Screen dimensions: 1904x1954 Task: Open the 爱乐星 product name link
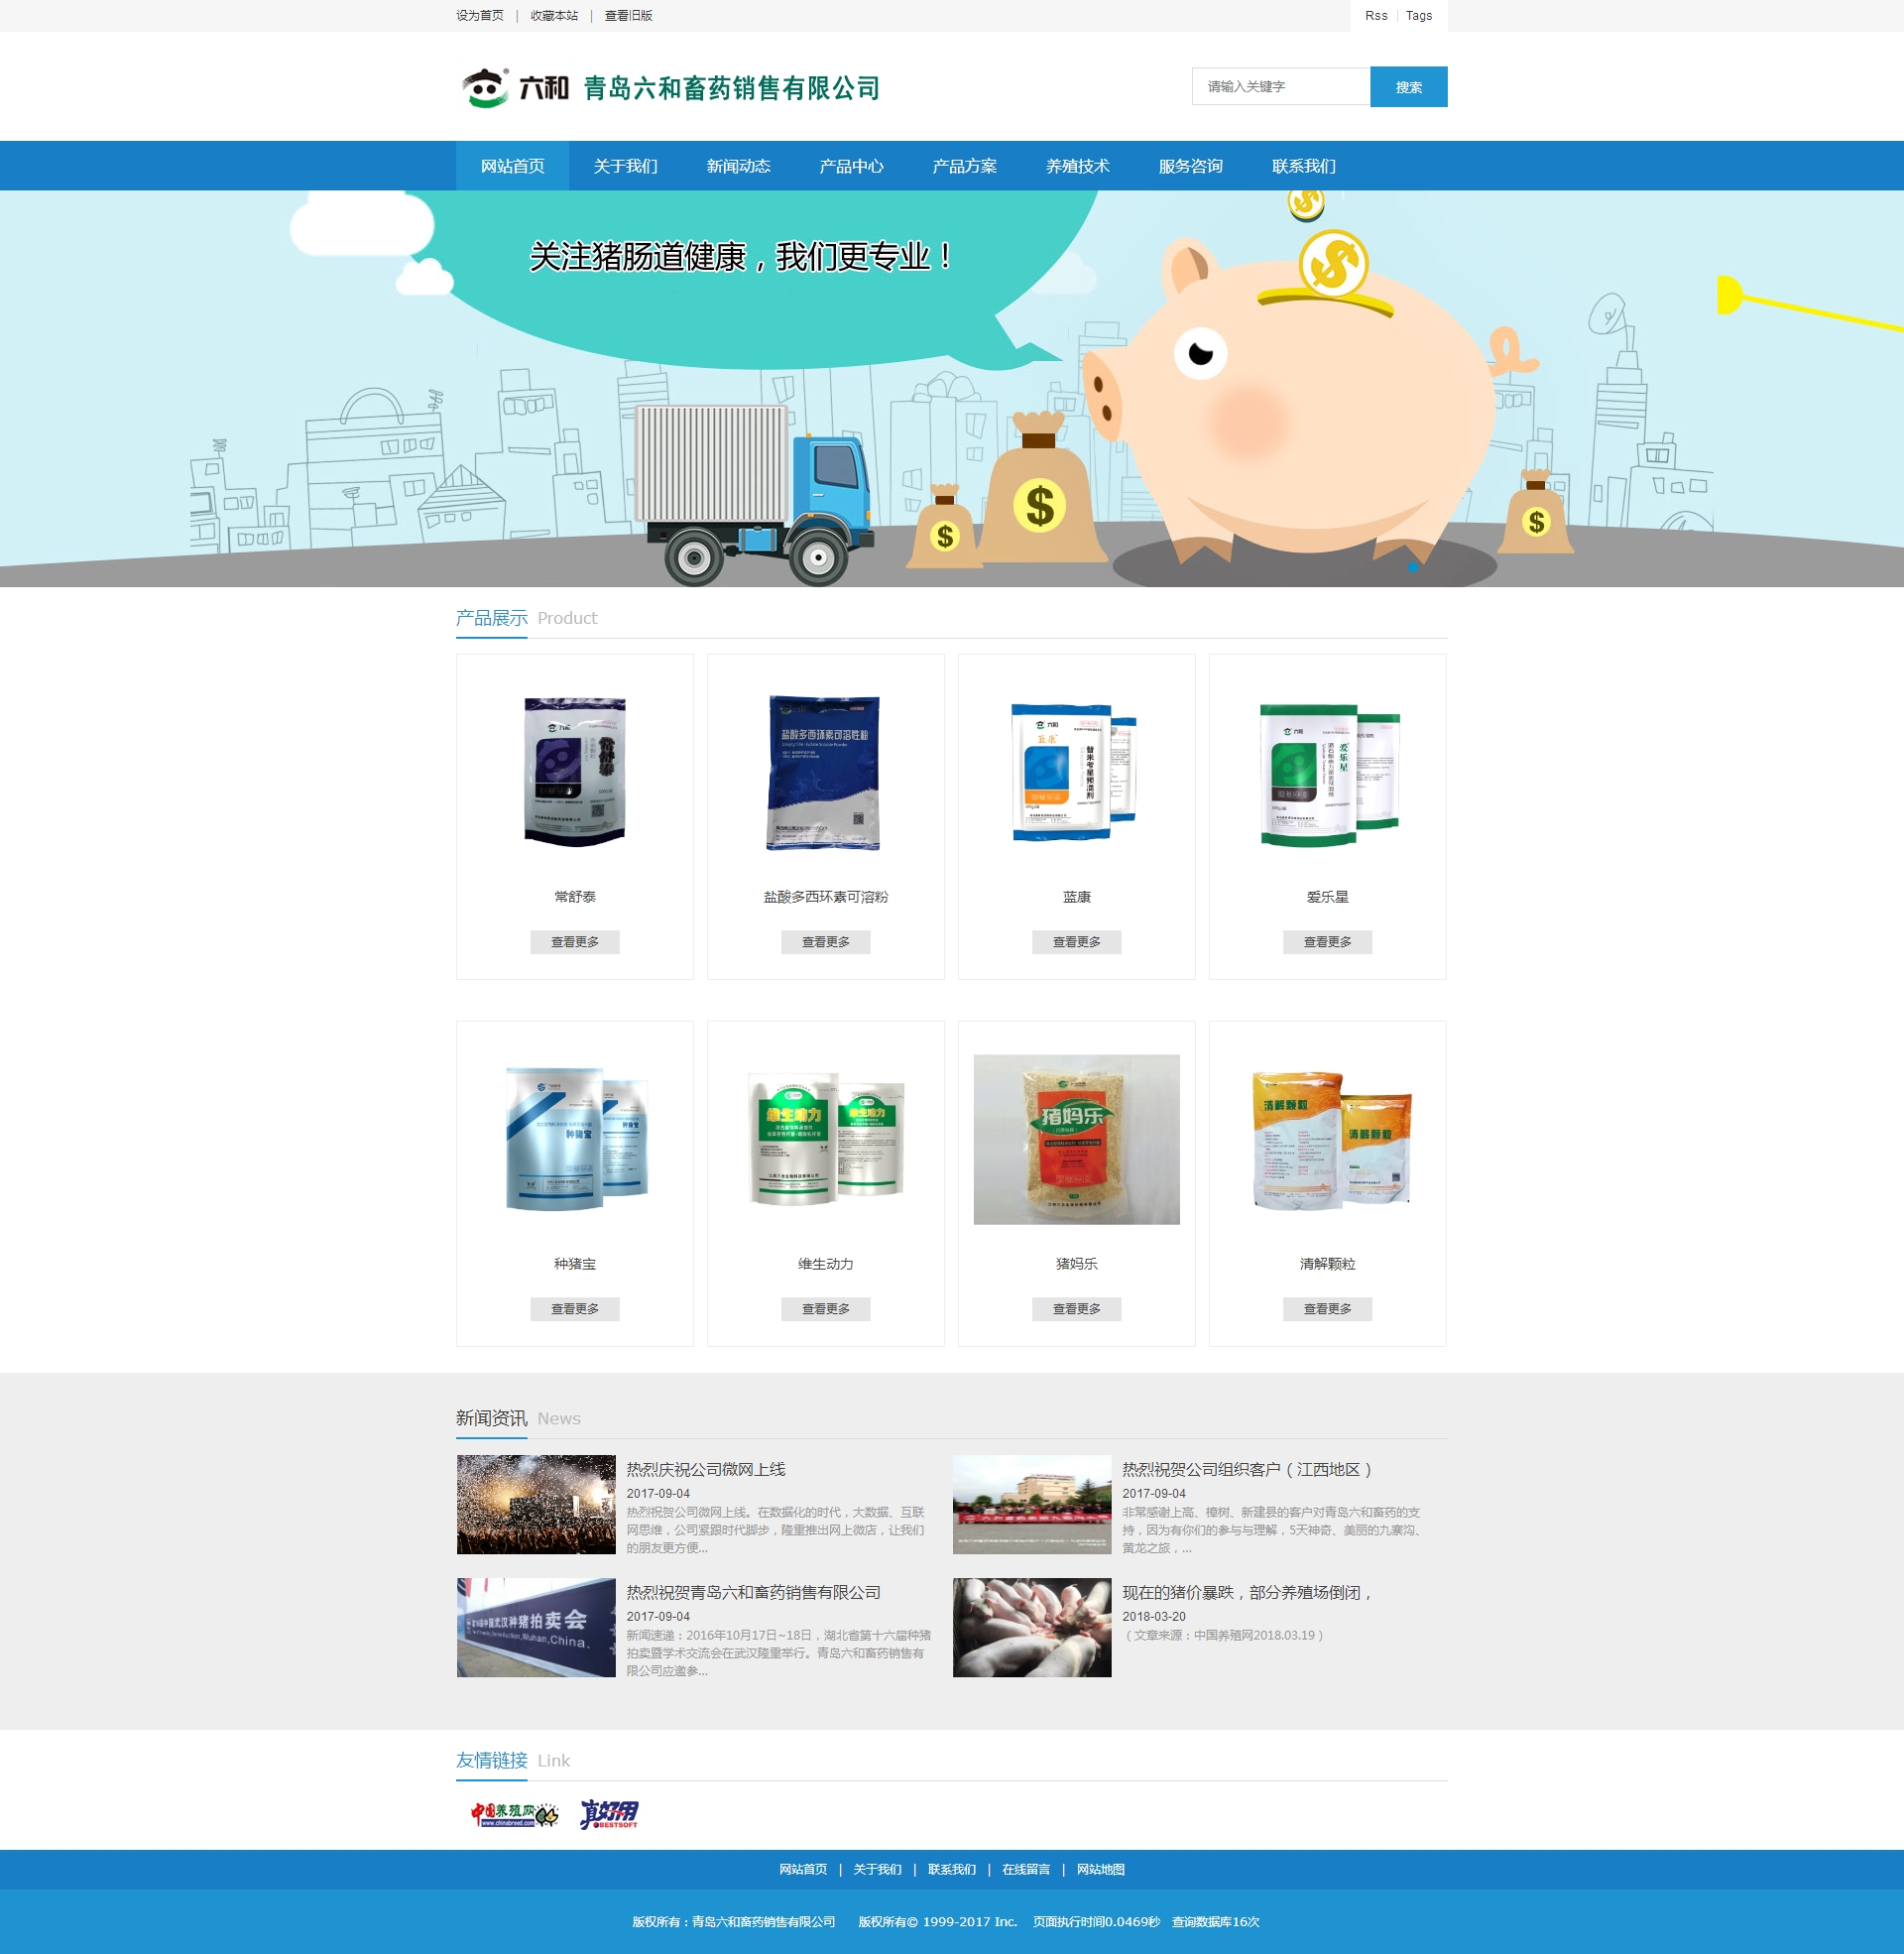[x=1328, y=897]
